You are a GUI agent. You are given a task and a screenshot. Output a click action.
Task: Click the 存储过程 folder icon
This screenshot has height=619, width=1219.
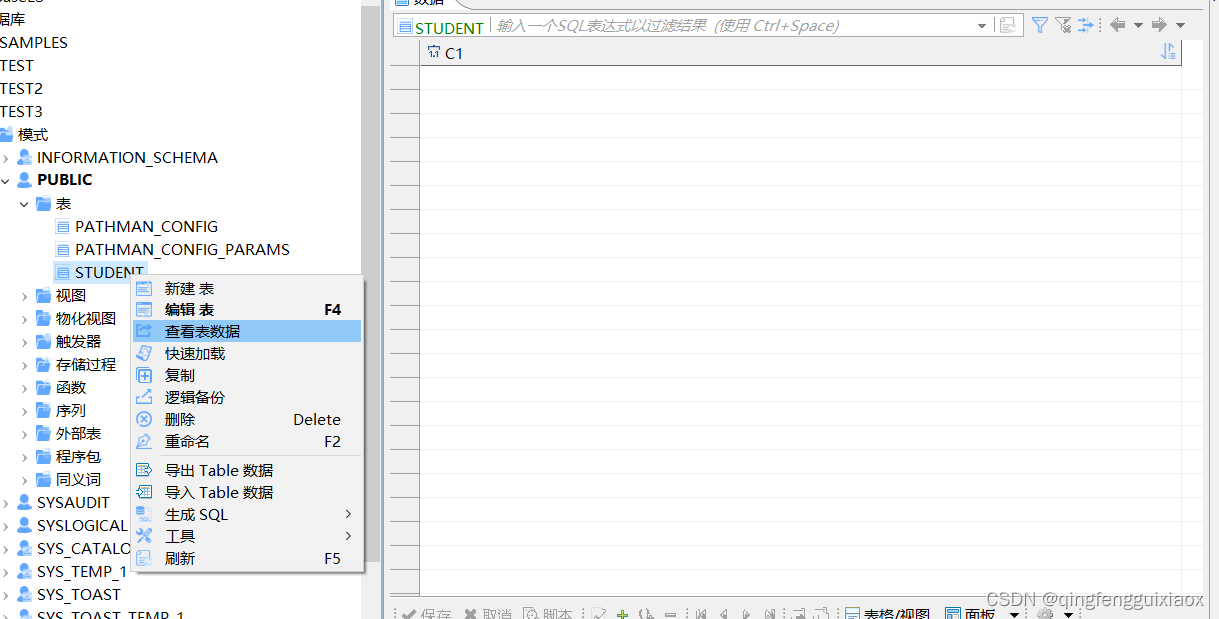[43, 365]
